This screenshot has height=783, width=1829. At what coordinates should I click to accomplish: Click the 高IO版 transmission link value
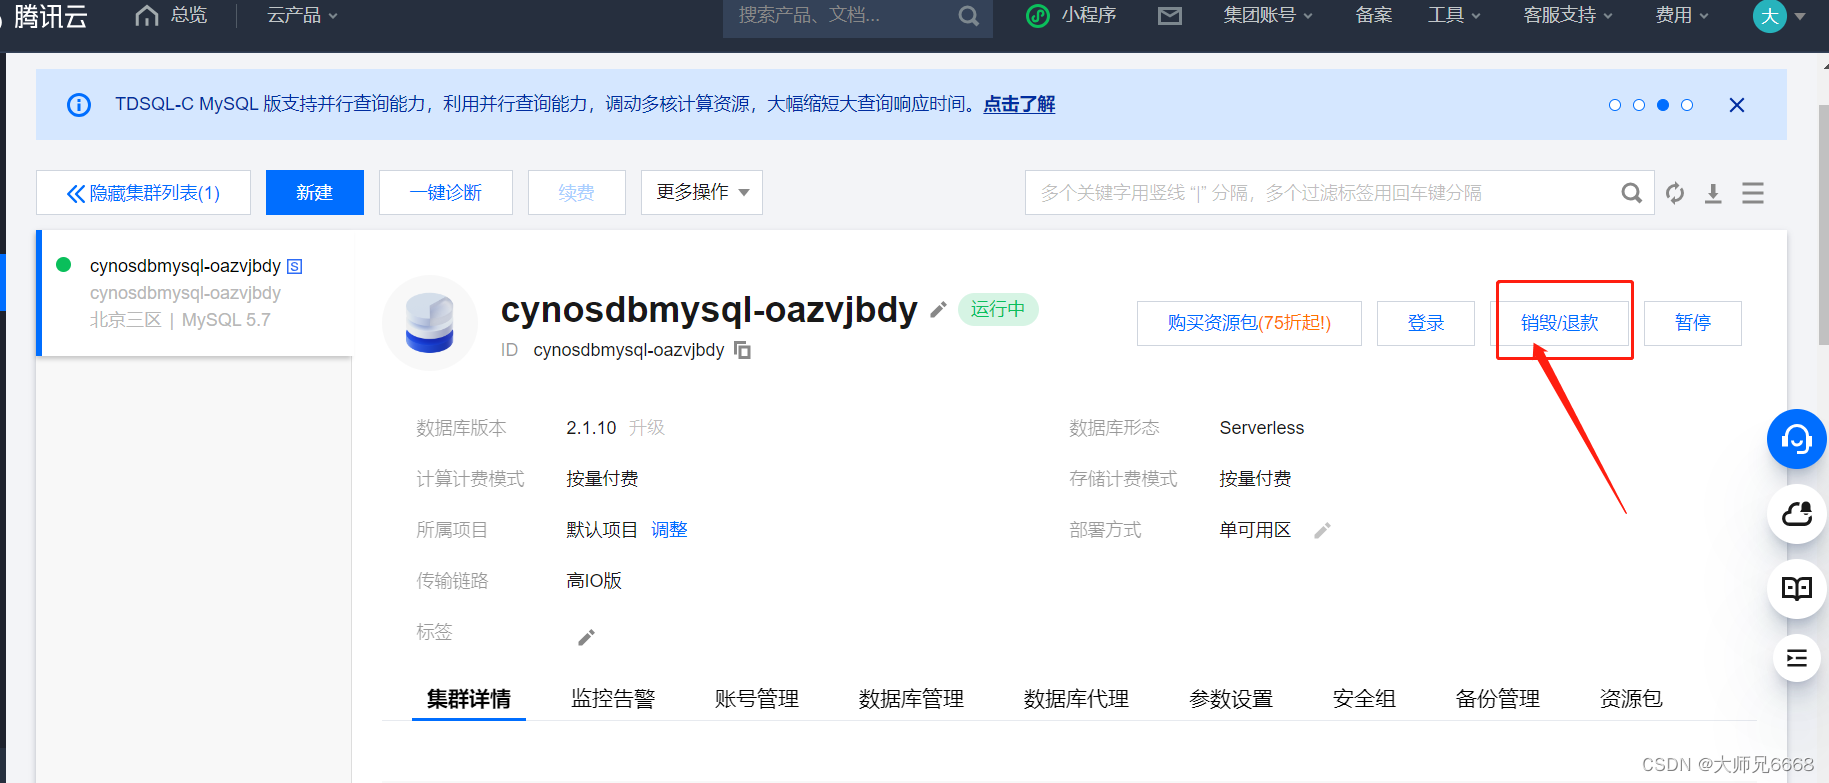click(594, 581)
